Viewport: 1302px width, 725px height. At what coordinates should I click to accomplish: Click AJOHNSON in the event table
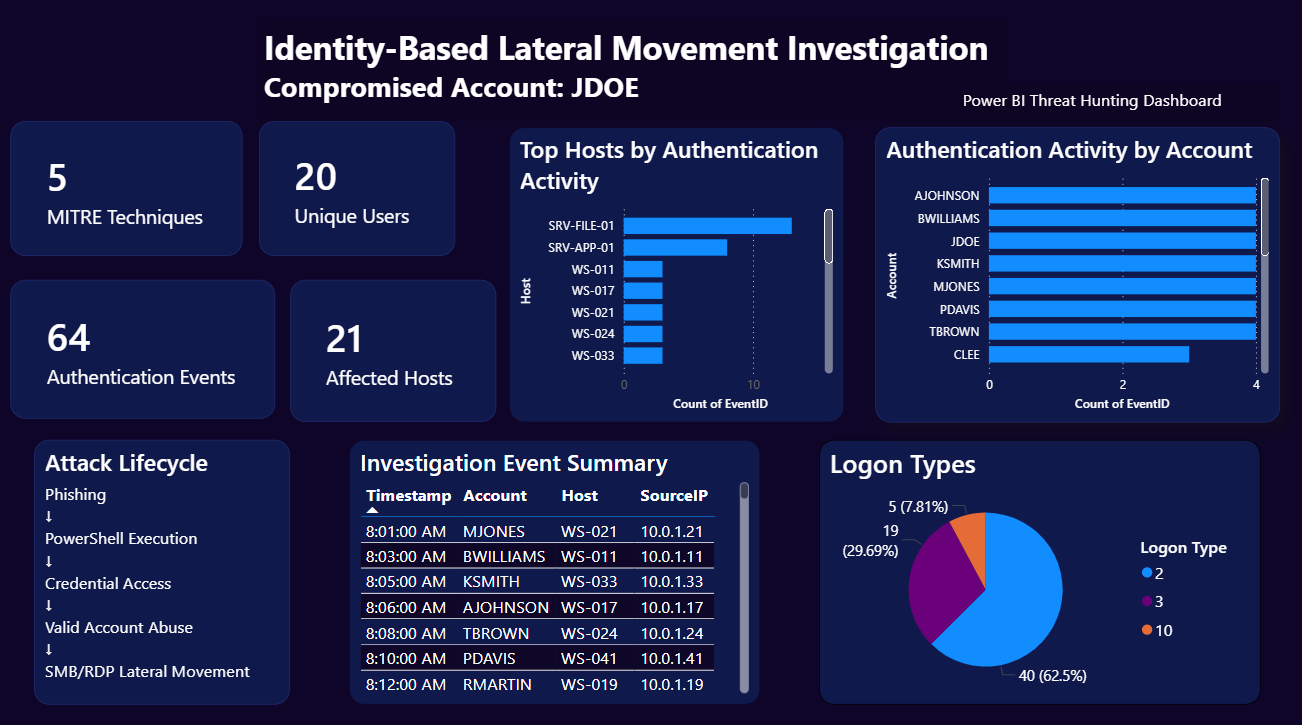[506, 607]
